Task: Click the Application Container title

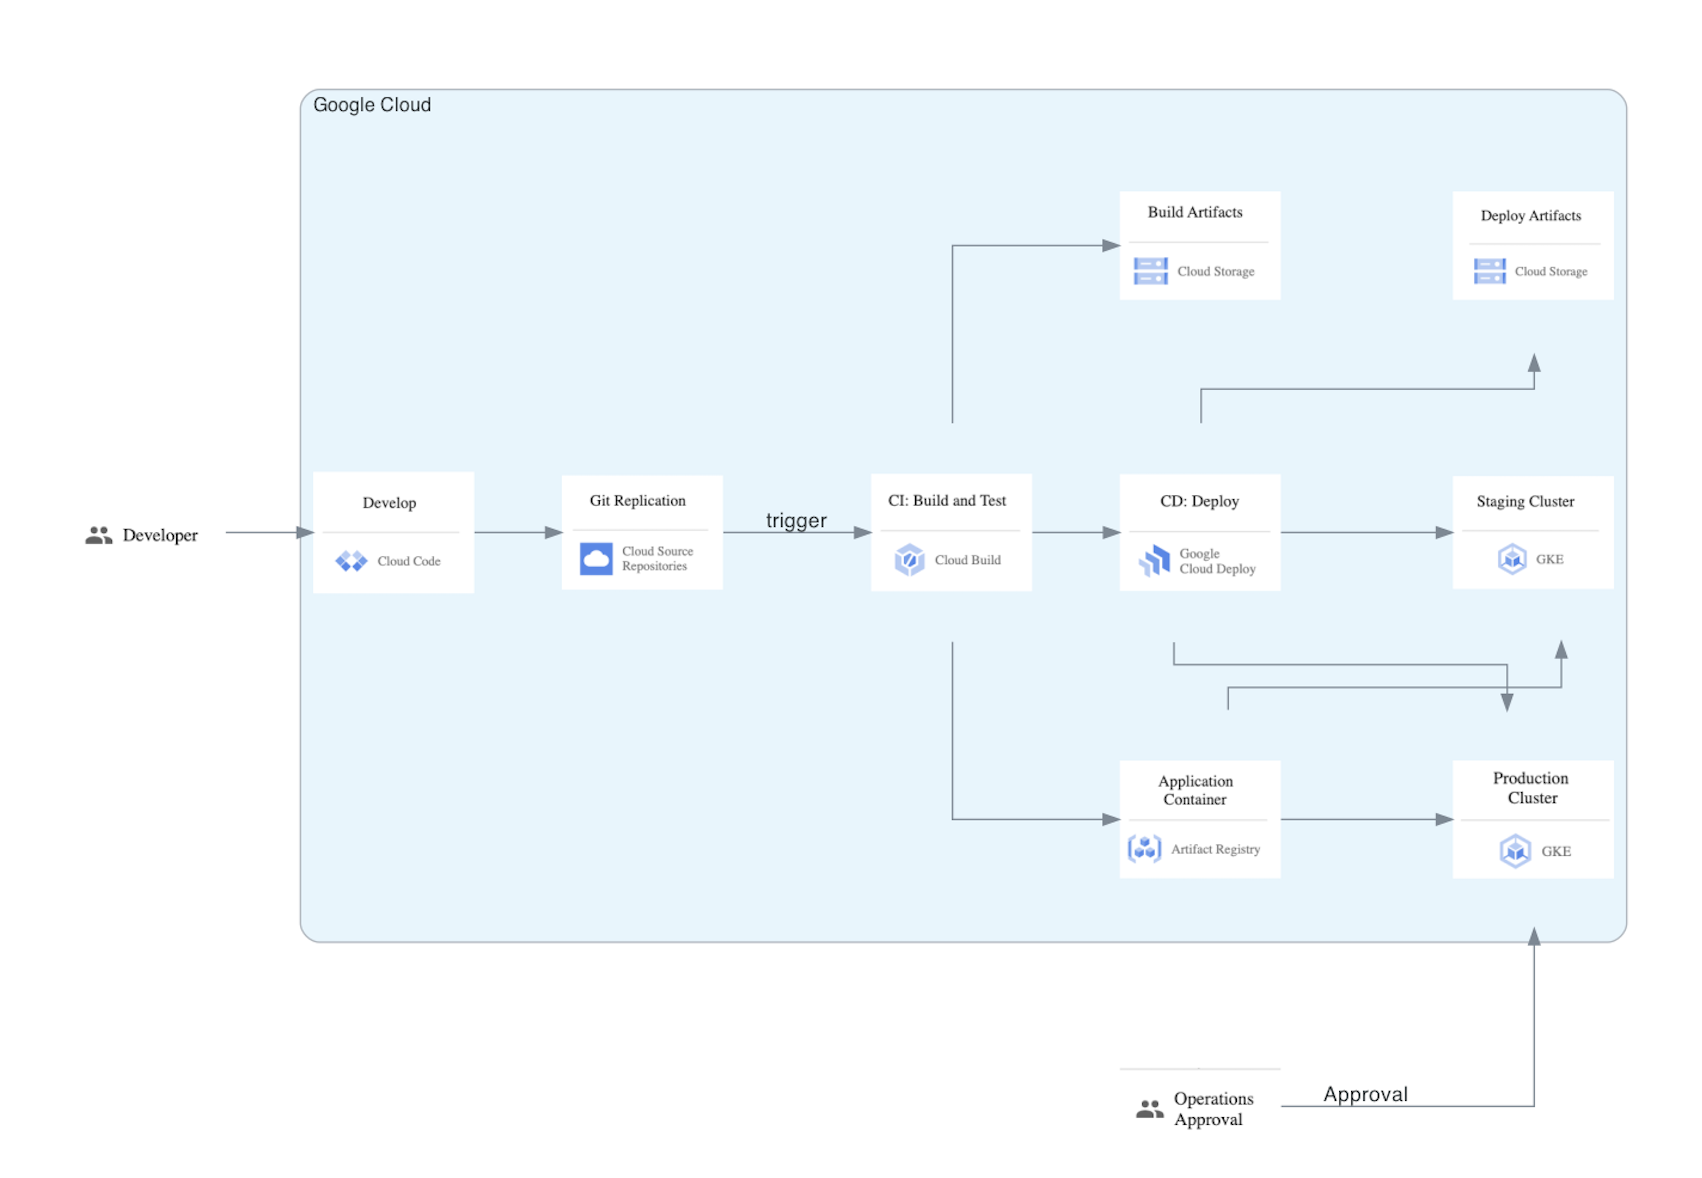Action: (1195, 790)
